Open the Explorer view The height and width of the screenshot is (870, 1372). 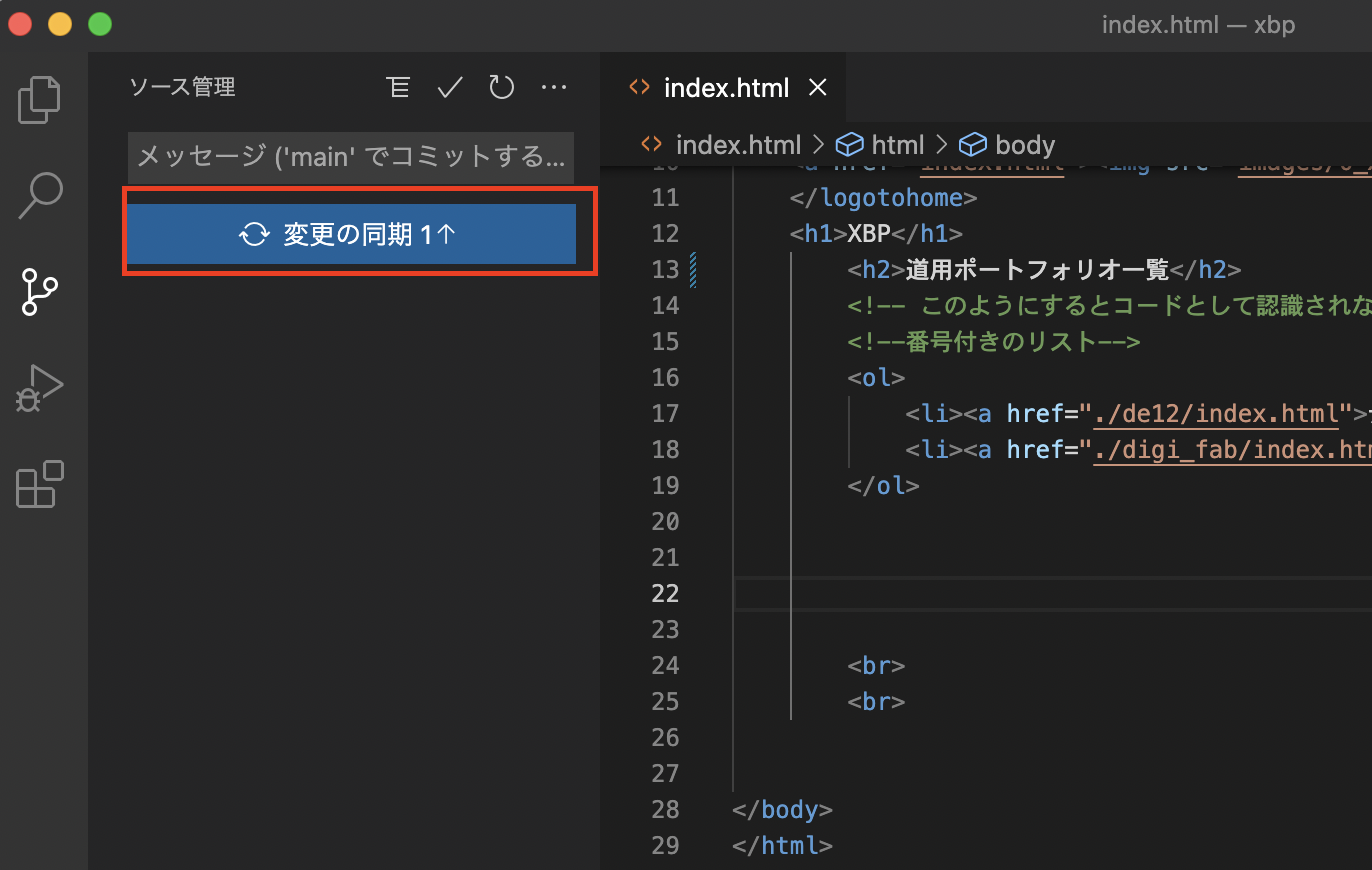click(39, 98)
